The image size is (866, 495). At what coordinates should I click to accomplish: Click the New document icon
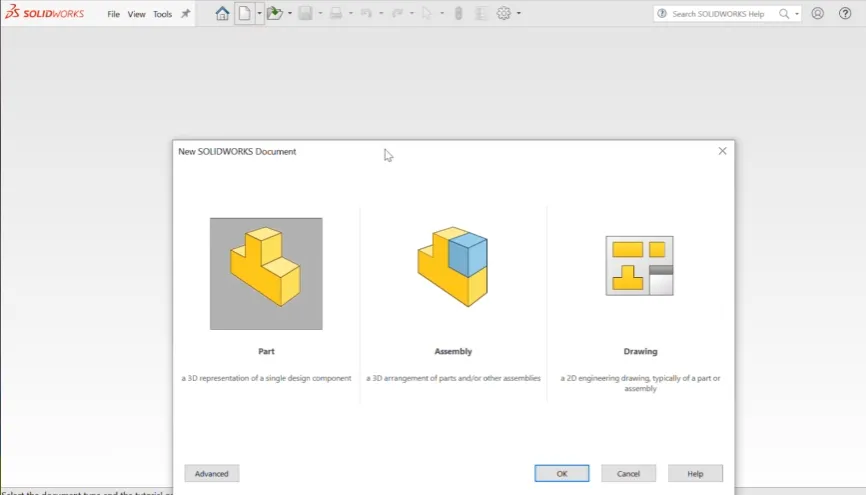click(244, 13)
